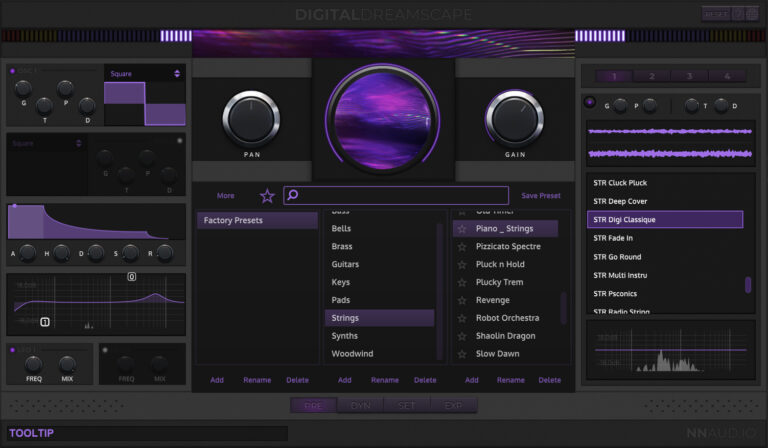Select sampler slot tab 2
This screenshot has height=448, width=768.
652,76
